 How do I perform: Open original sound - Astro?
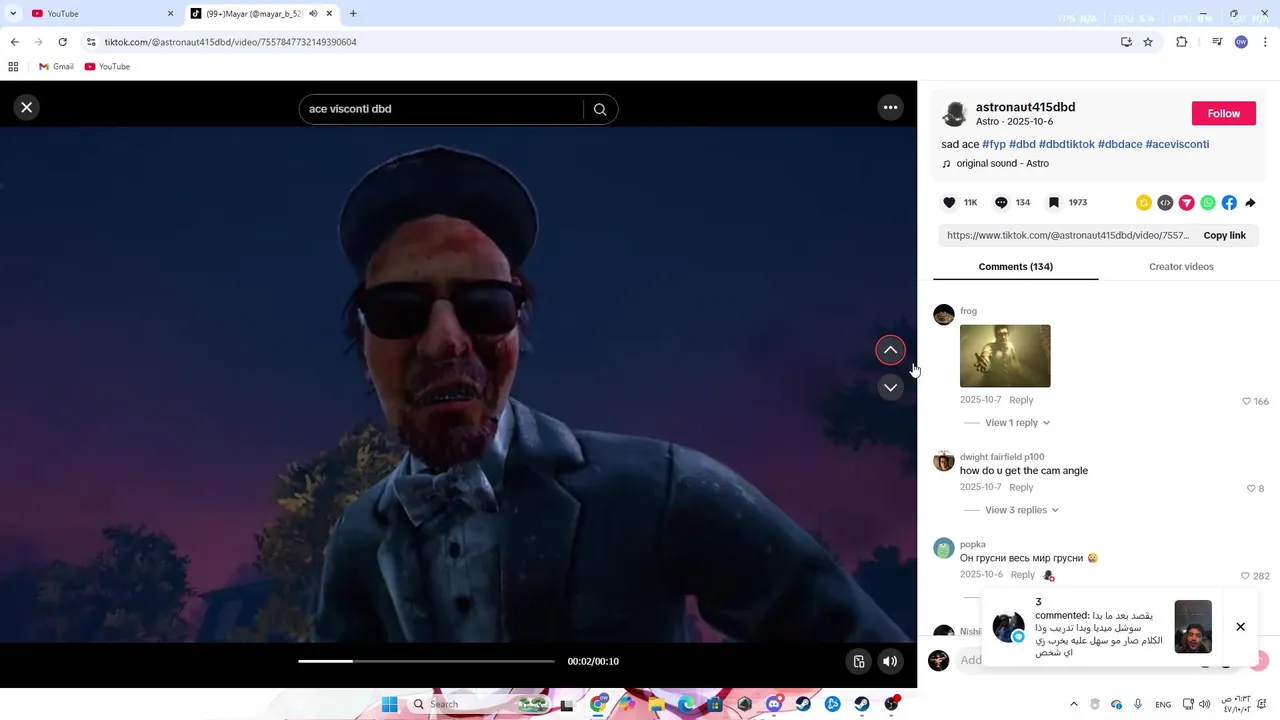click(1002, 163)
